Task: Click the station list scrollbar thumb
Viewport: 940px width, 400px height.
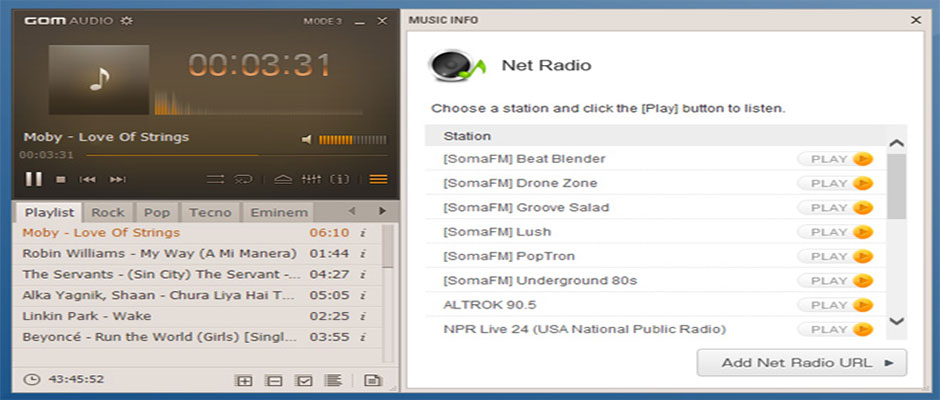Action: pos(896,186)
